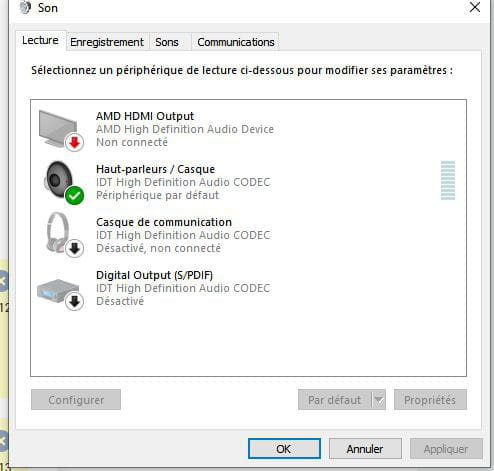Click the OK button
494x471 pixels.
point(284,449)
